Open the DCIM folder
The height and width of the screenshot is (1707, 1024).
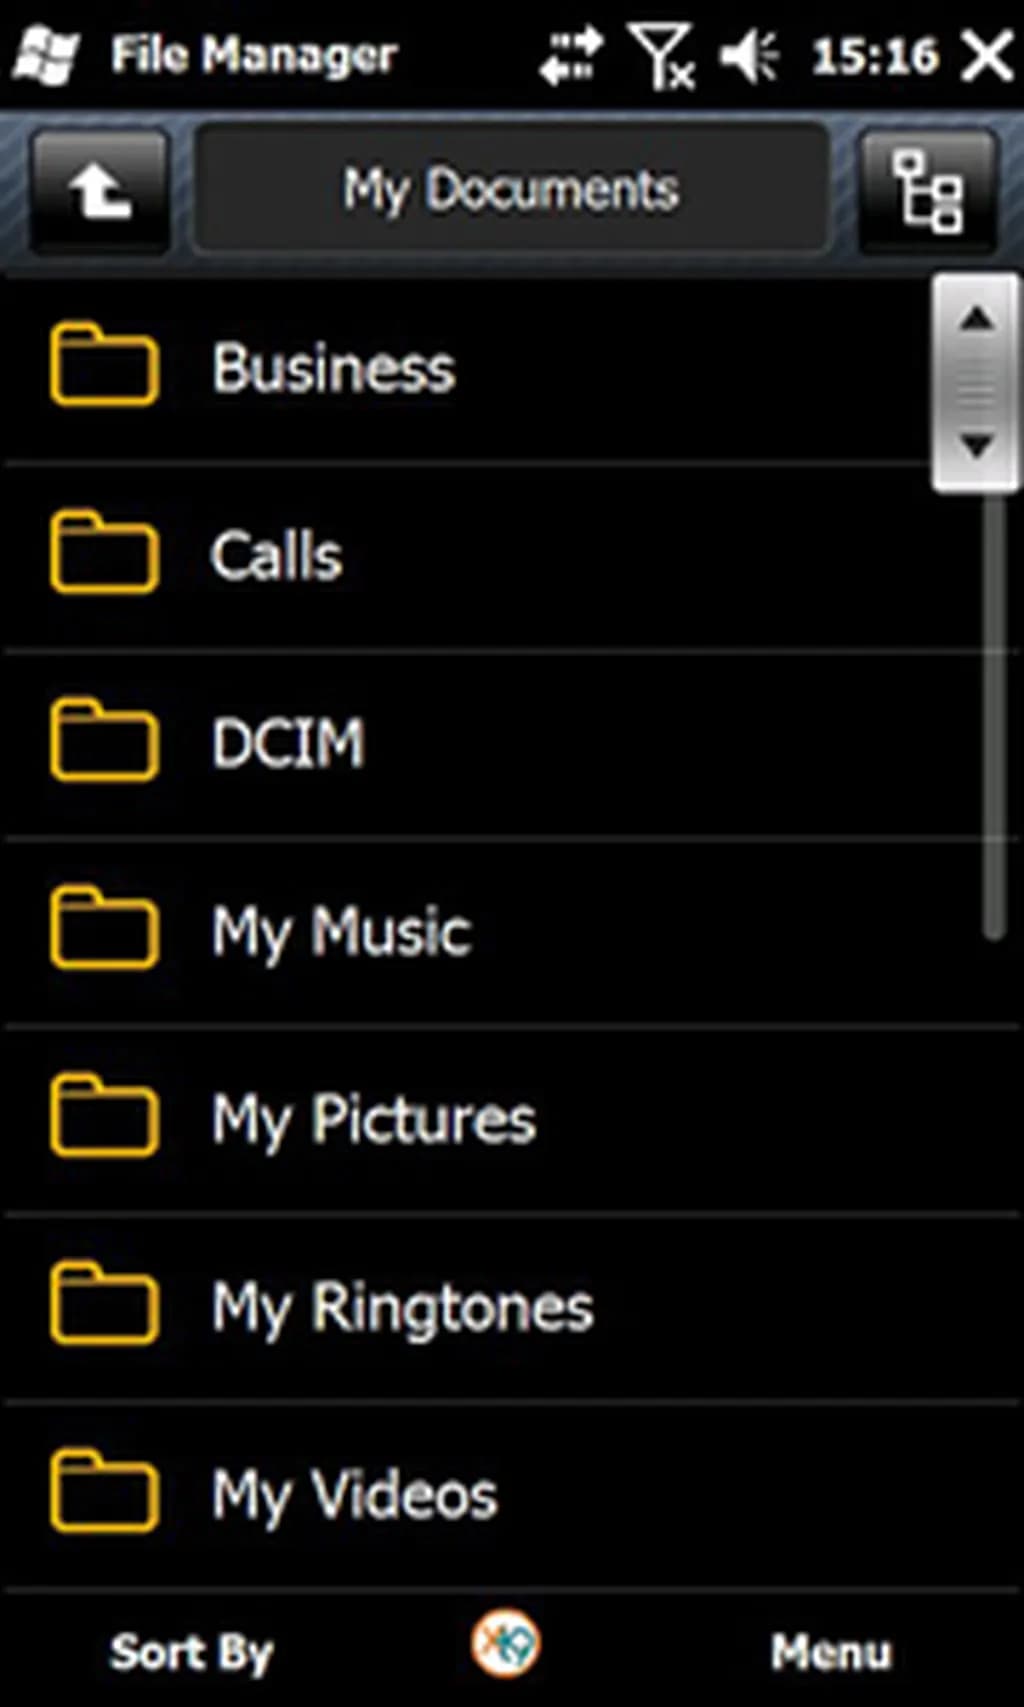point(288,743)
